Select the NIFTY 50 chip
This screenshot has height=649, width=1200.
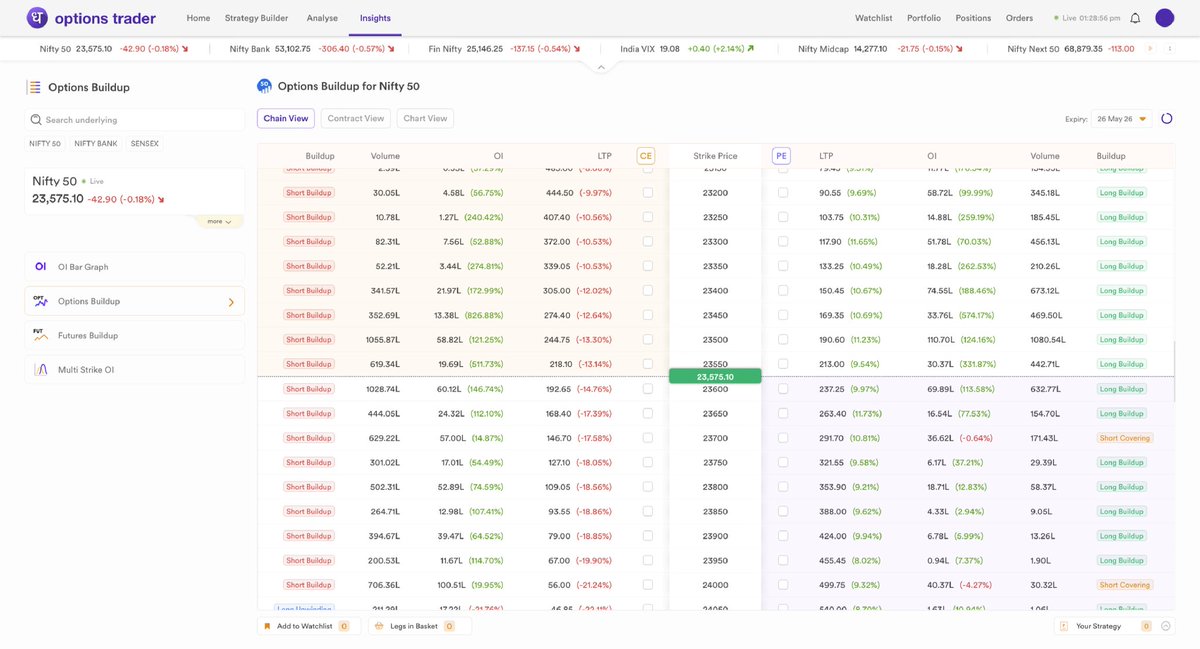(45, 143)
